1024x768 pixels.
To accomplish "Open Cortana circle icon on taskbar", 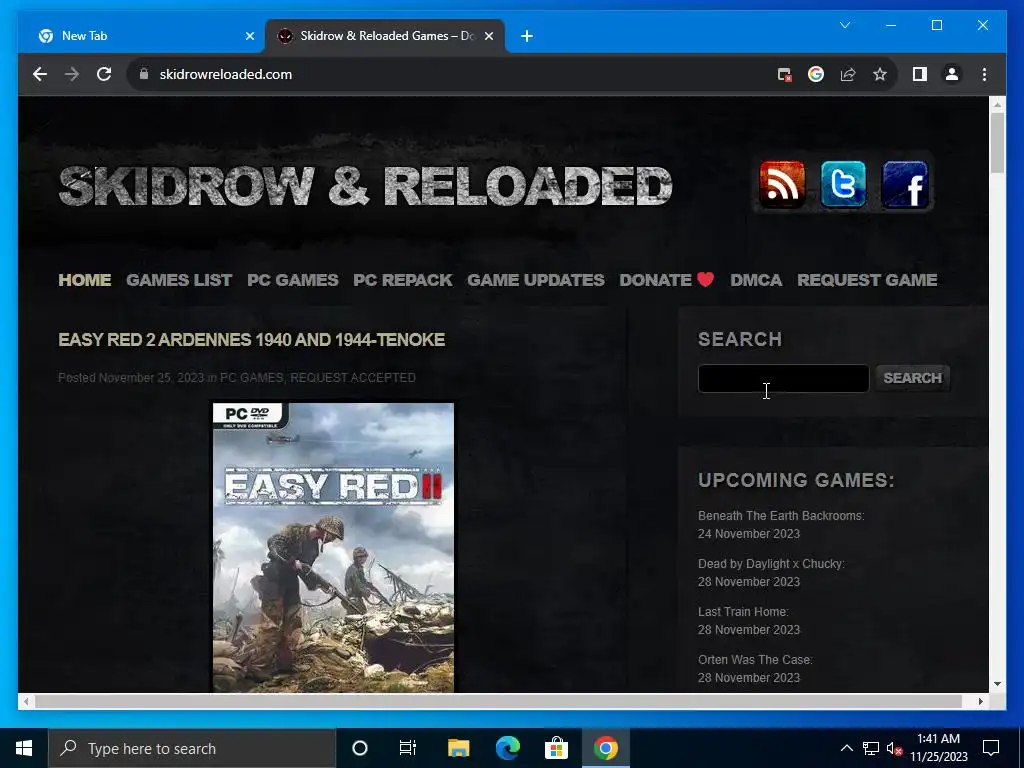I will [360, 748].
